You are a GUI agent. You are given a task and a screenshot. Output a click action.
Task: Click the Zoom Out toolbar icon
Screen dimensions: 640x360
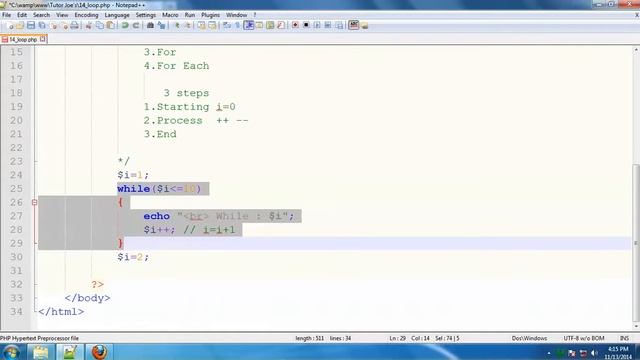coord(188,25)
